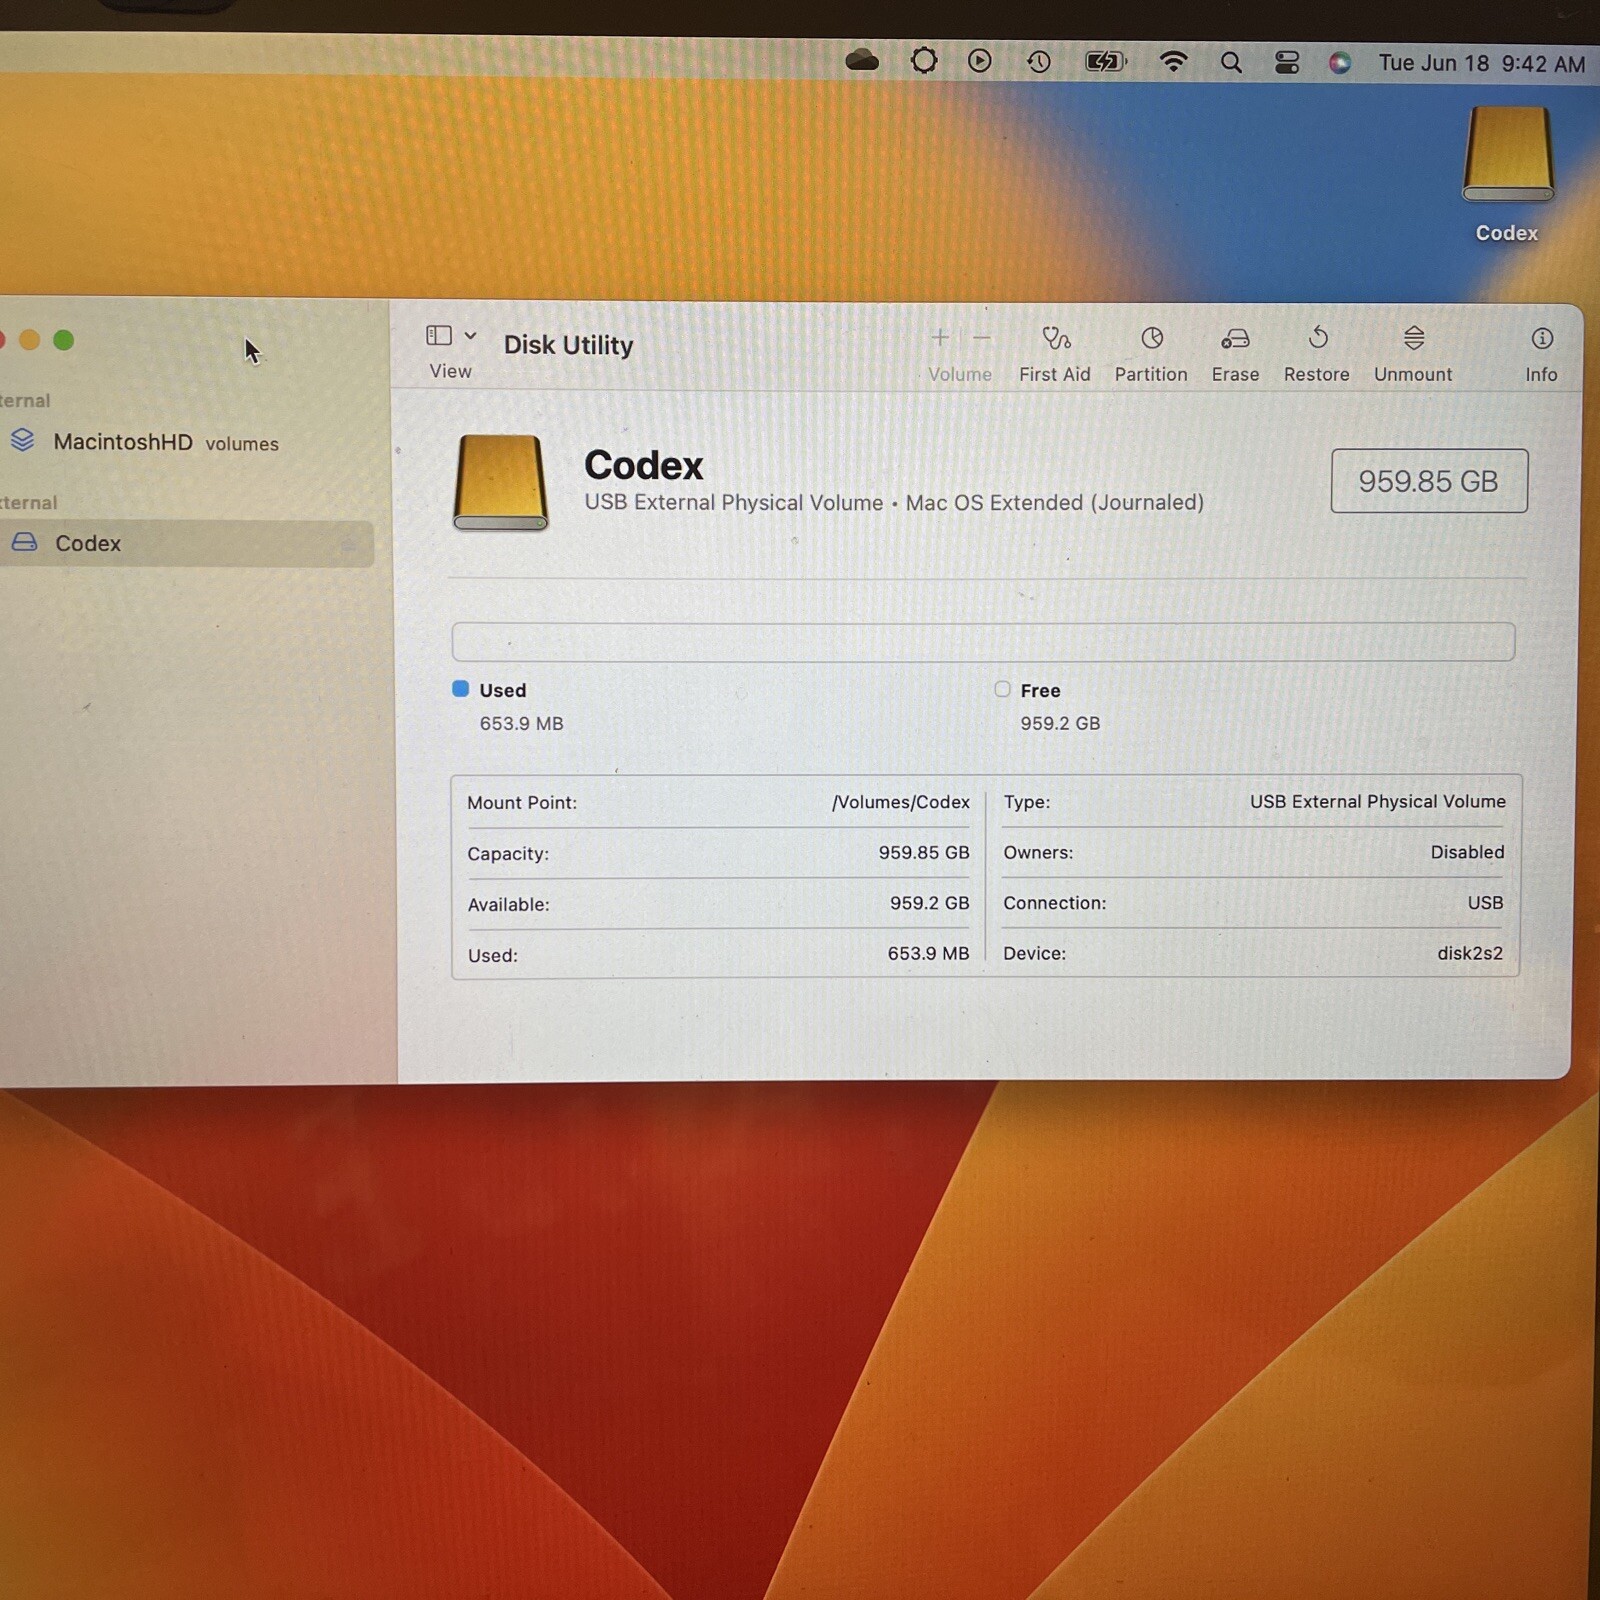The width and height of the screenshot is (1600, 1600).
Task: Click the Wi-Fi status icon
Action: 1173,62
